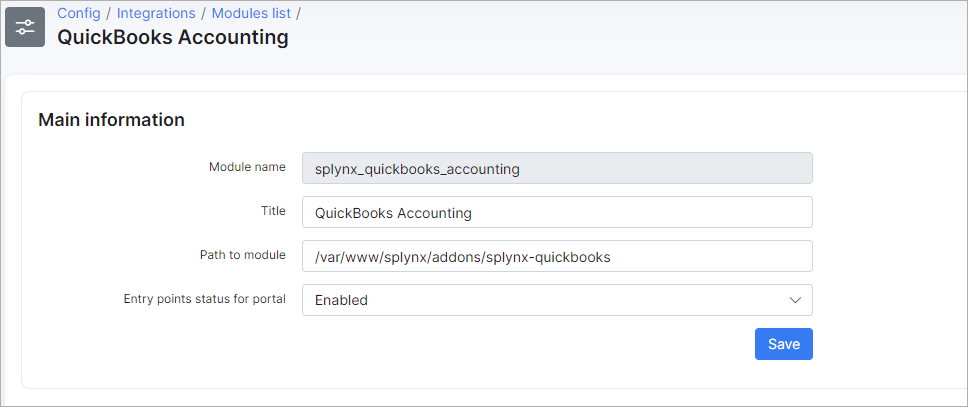Click the Path to module label
Screen dimensions: 968x407
243,255
